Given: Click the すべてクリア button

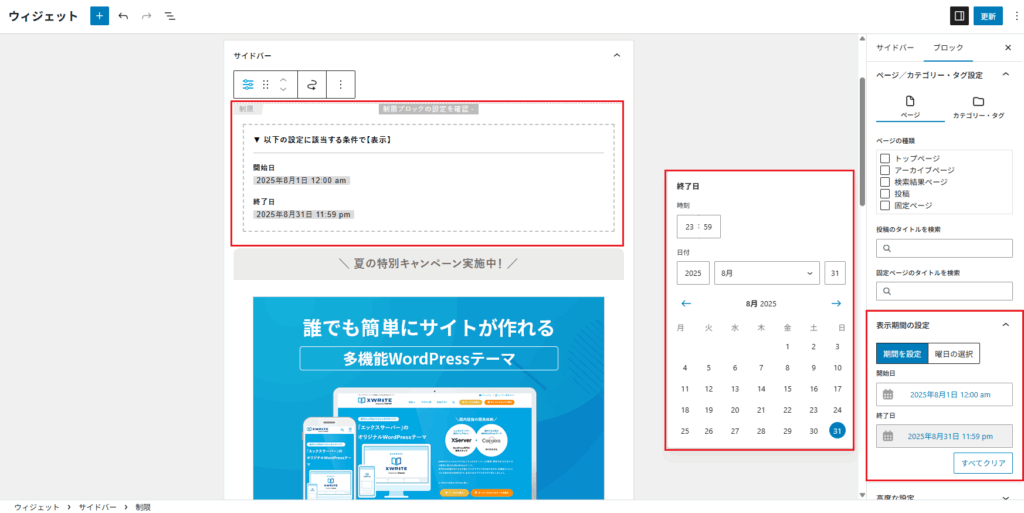Looking at the screenshot, I should (x=983, y=463).
